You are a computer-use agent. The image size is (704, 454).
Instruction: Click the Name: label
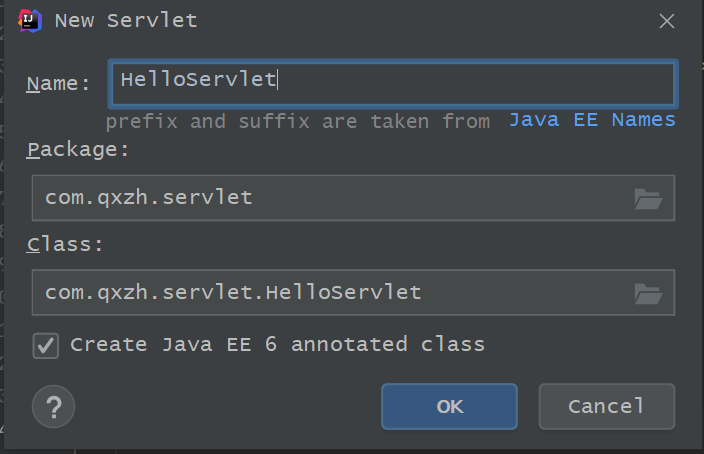click(58, 83)
